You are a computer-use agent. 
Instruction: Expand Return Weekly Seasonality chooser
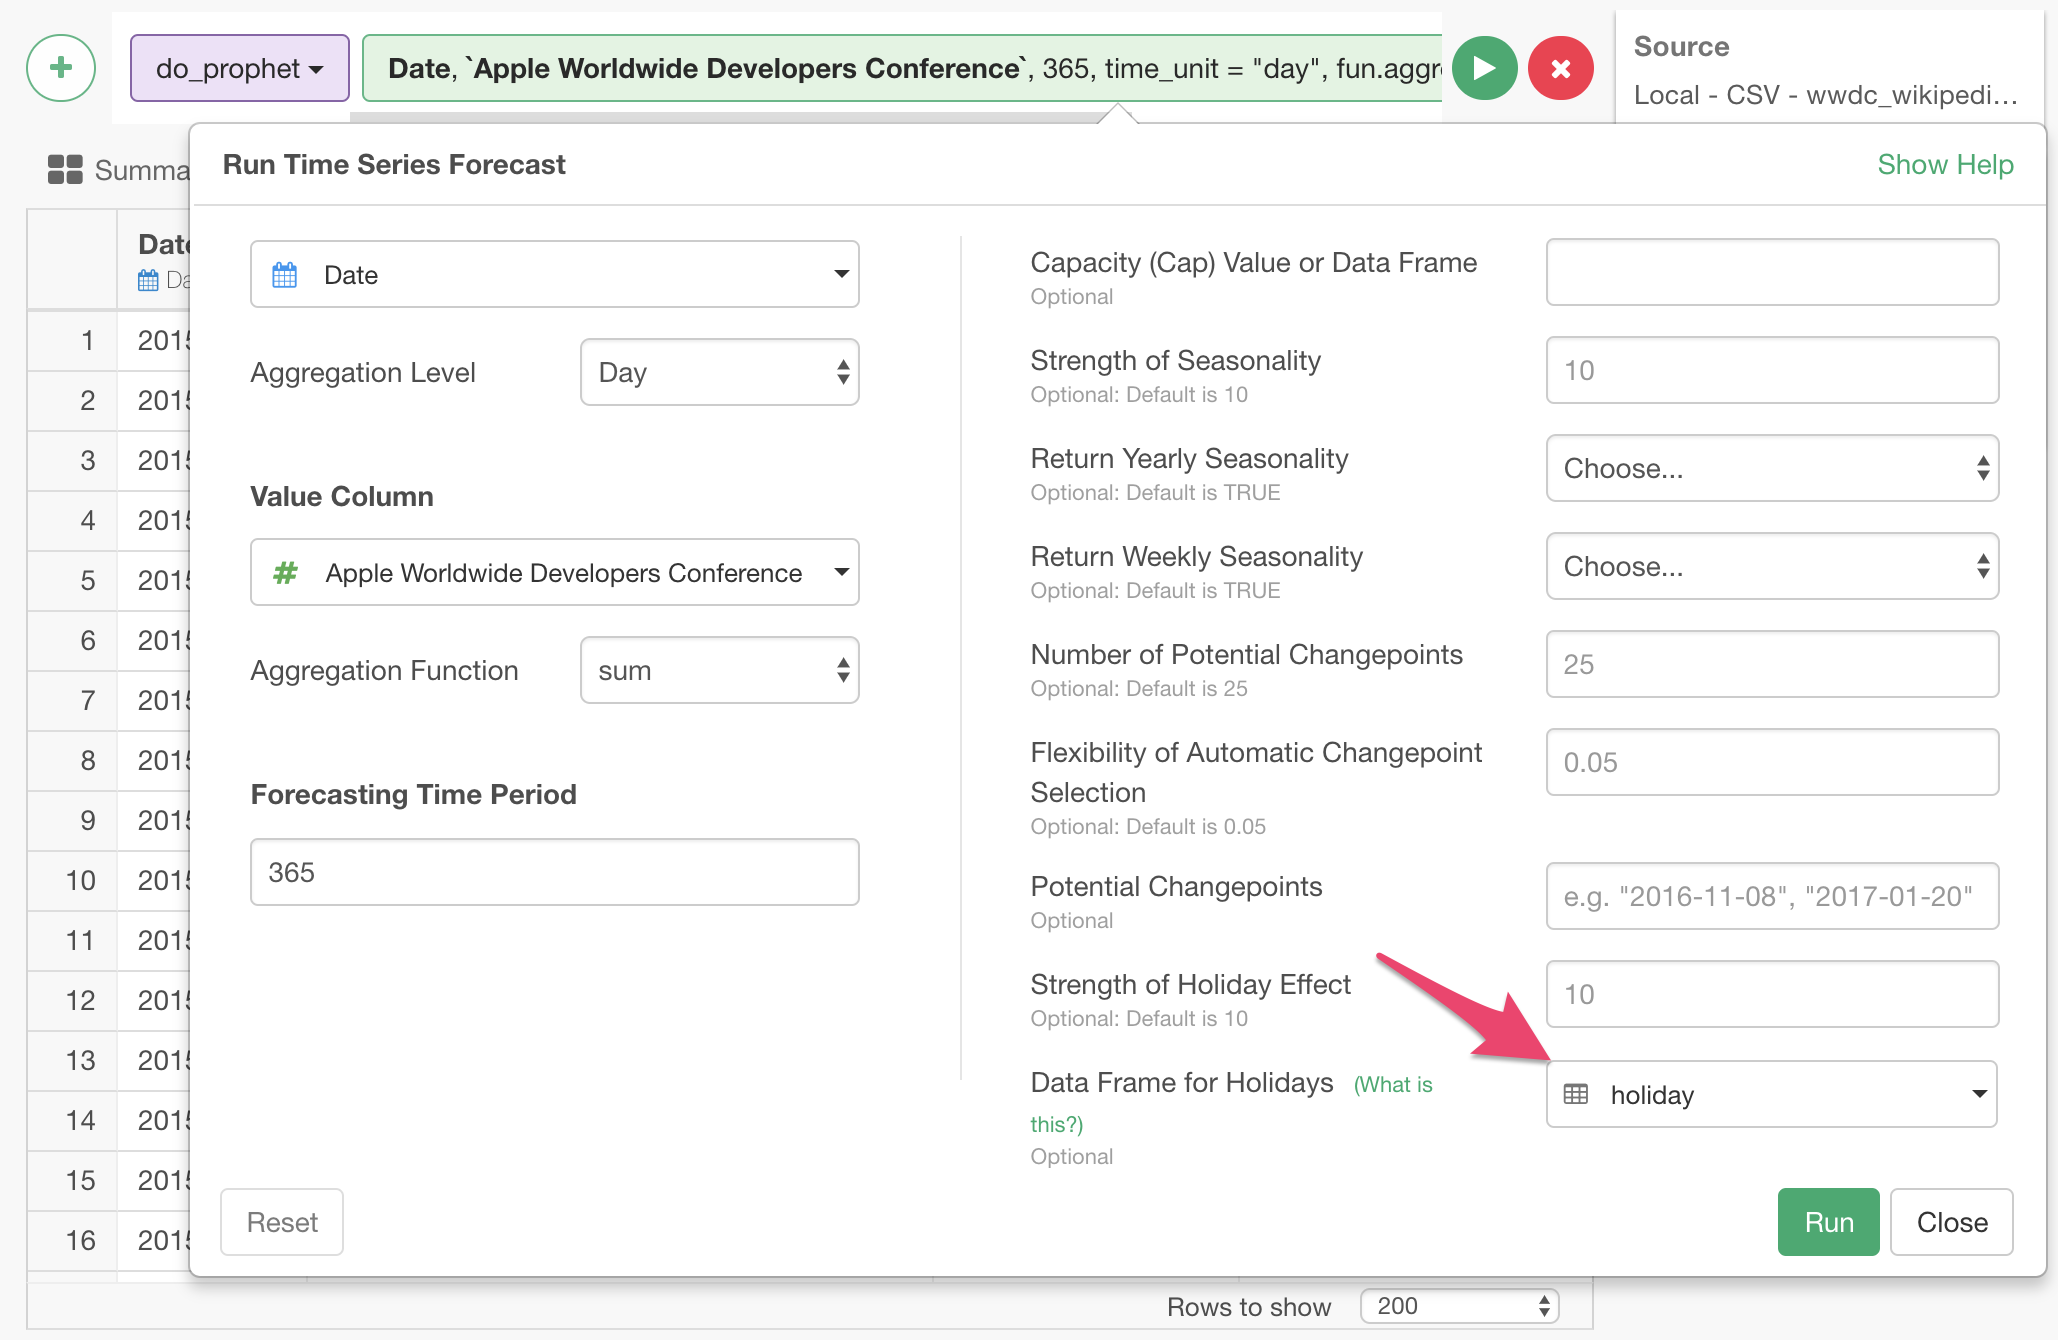(1771, 566)
